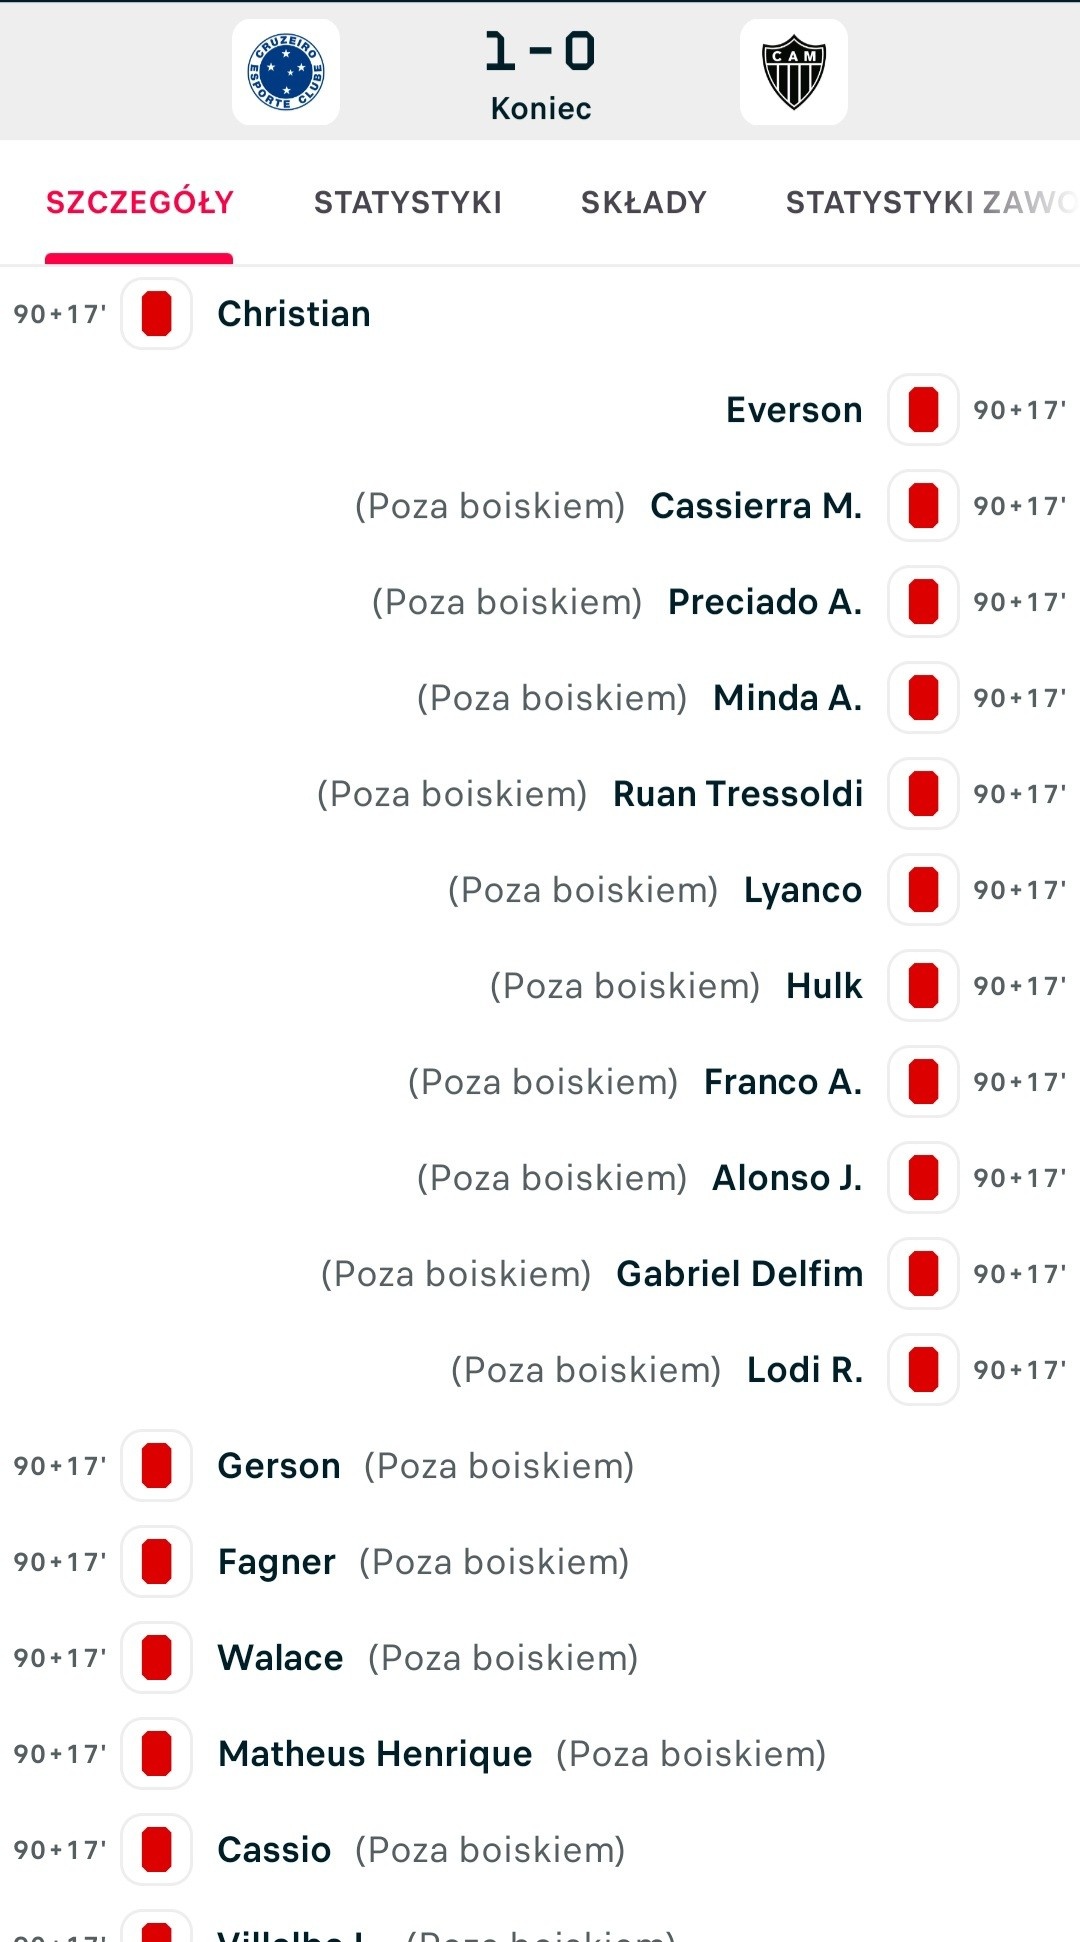Tap player name Fagner
1080x1942 pixels.
(x=276, y=1562)
